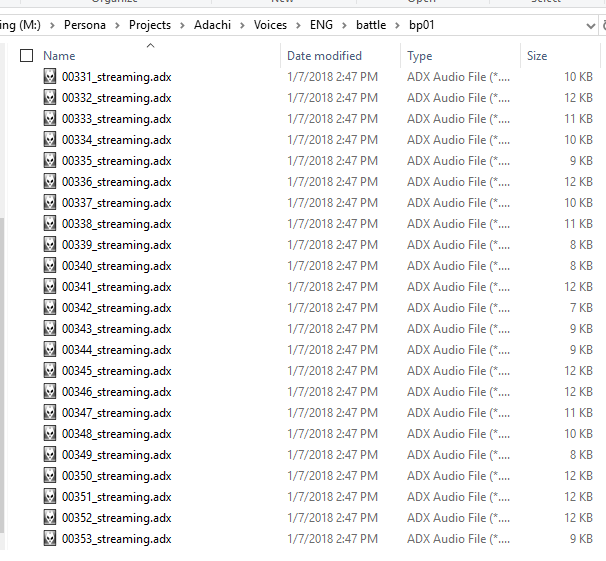The height and width of the screenshot is (561, 606).
Task: Click the icon of 00331_streaming.adx
Action: (50, 77)
